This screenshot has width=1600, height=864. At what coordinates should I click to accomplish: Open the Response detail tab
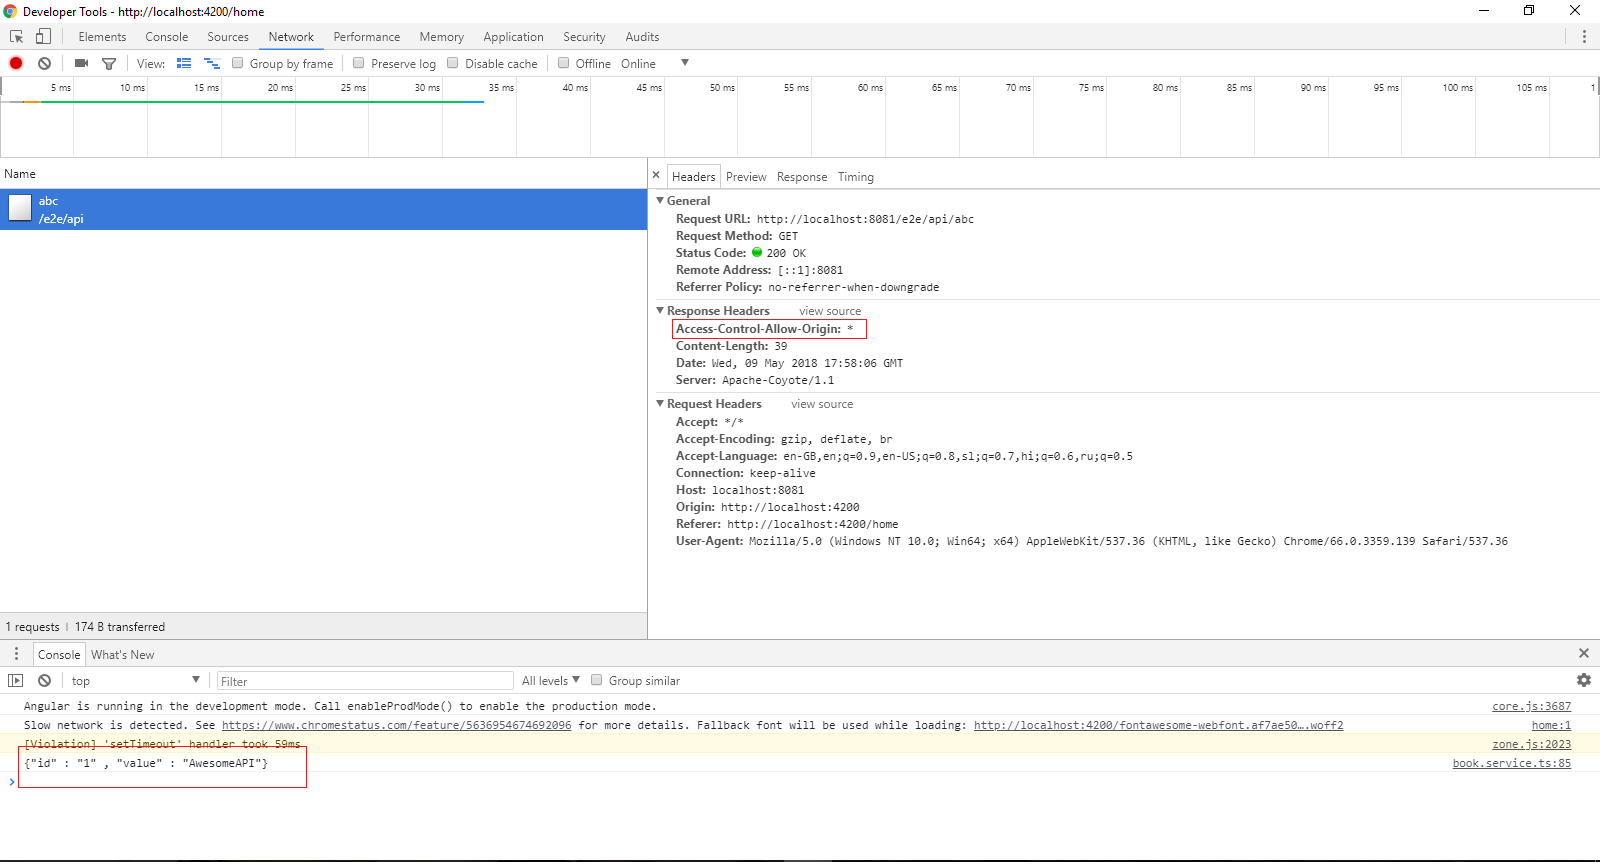802,177
